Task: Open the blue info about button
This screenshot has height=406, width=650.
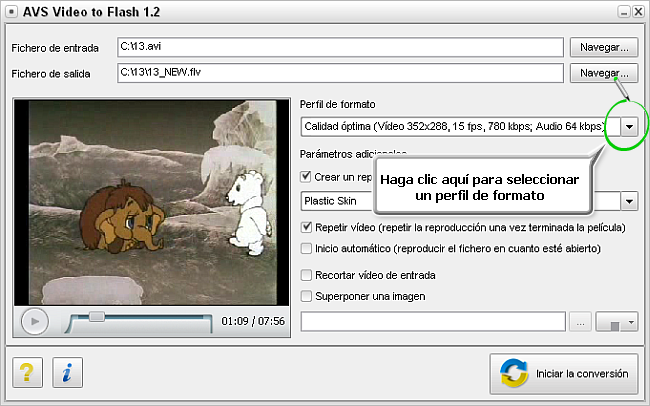Action: point(68,372)
